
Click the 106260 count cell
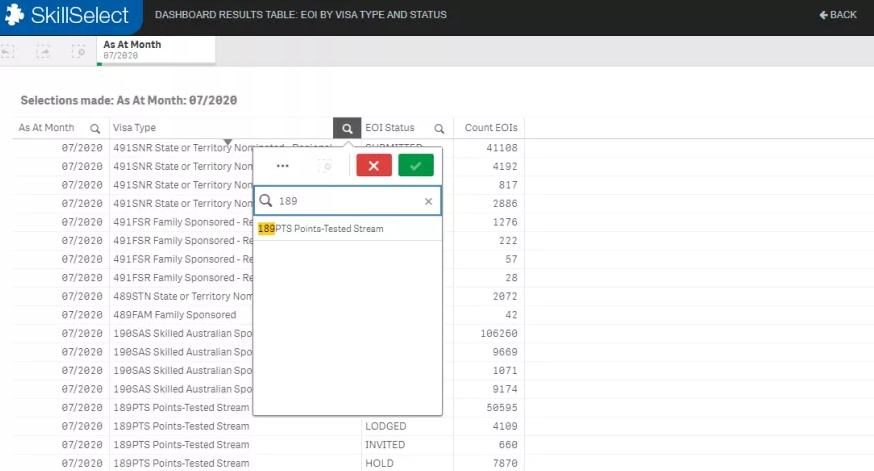pyautogui.click(x=492, y=333)
